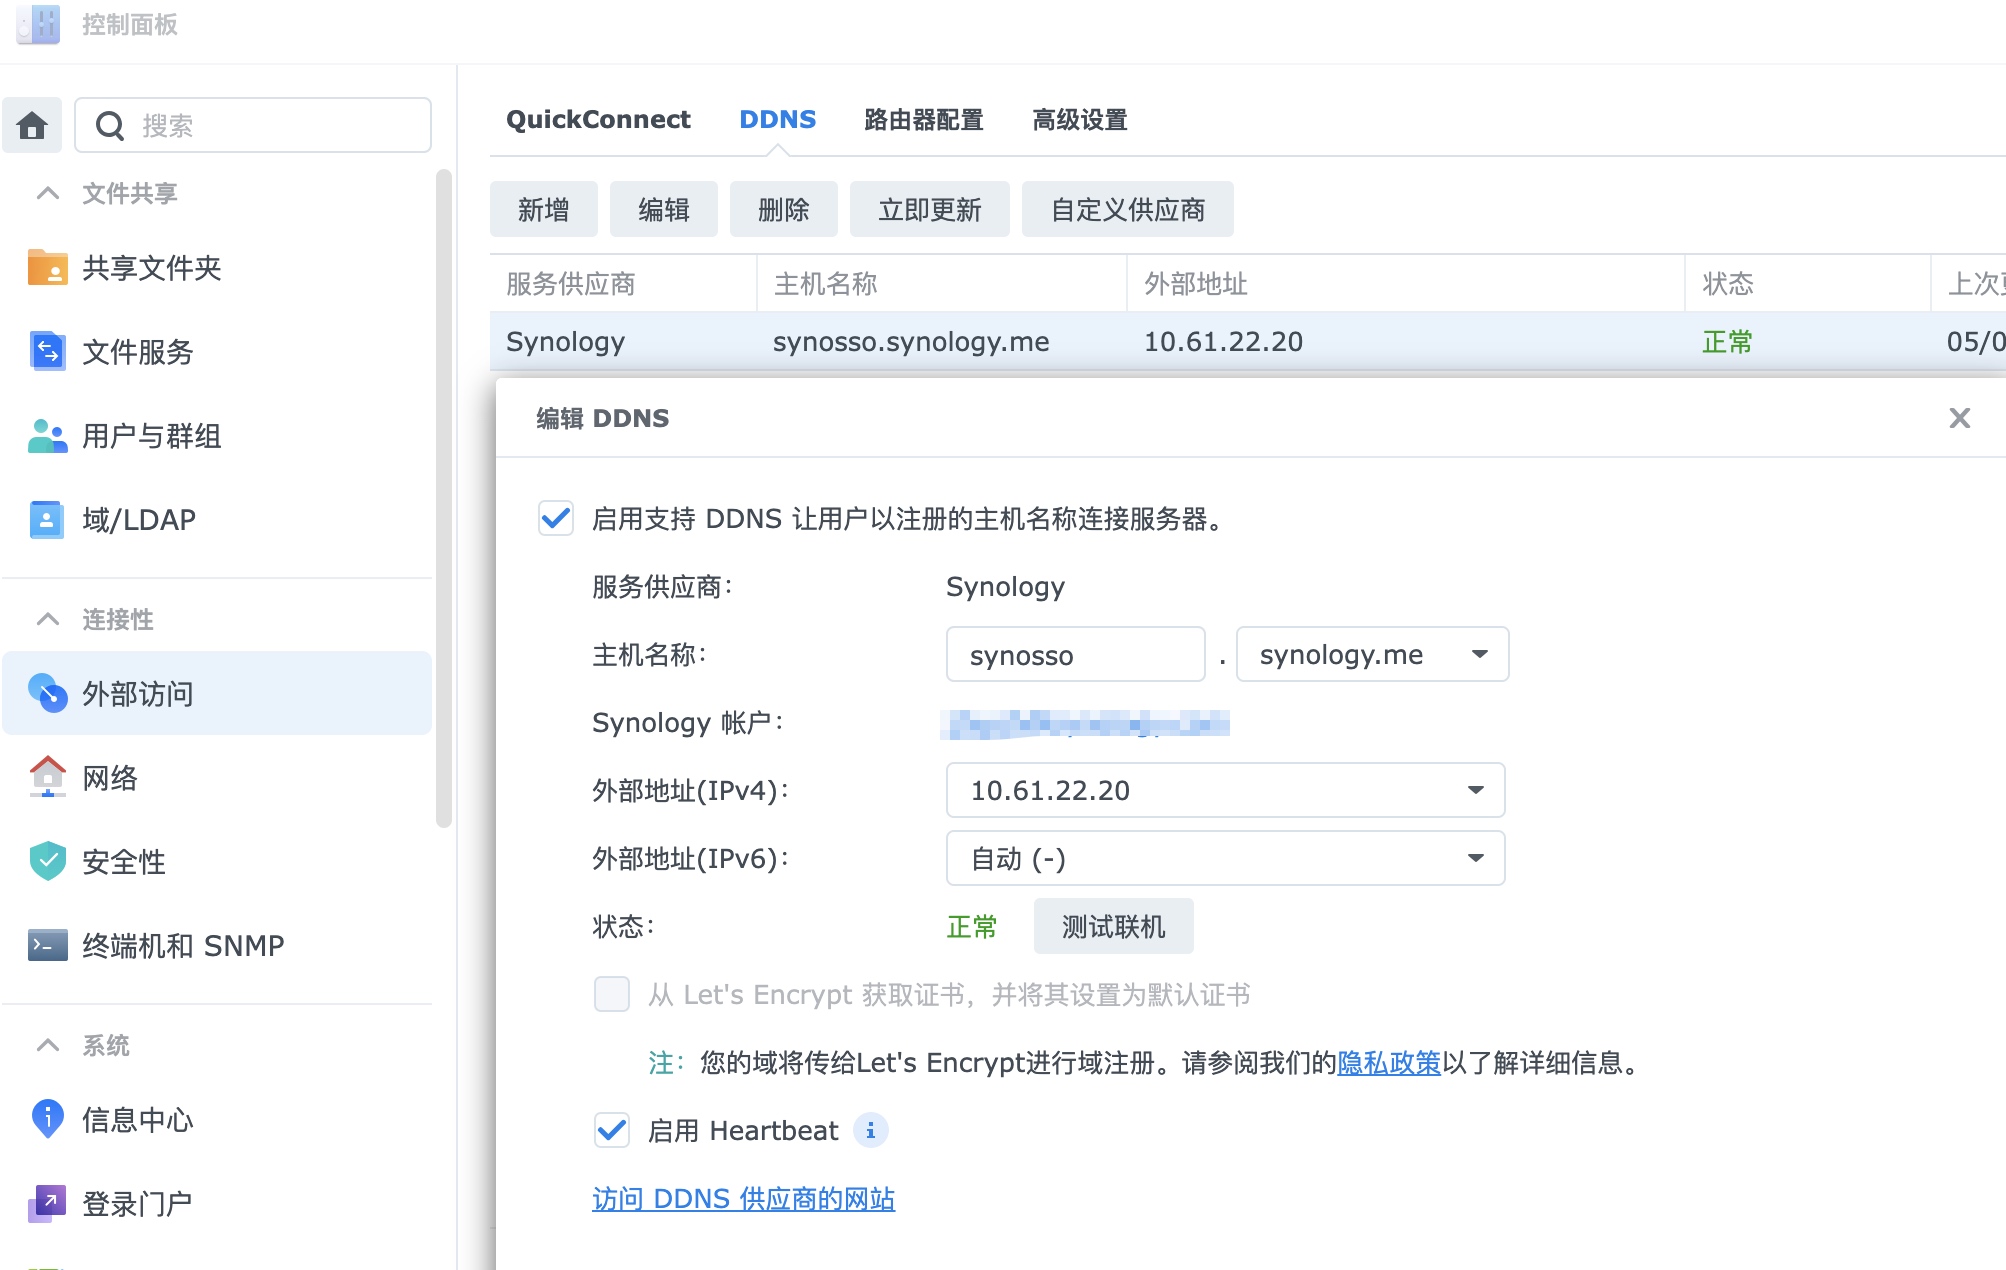This screenshot has height=1270, width=2006.
Task: Open the Domain/LDAP icon
Action: 47,520
